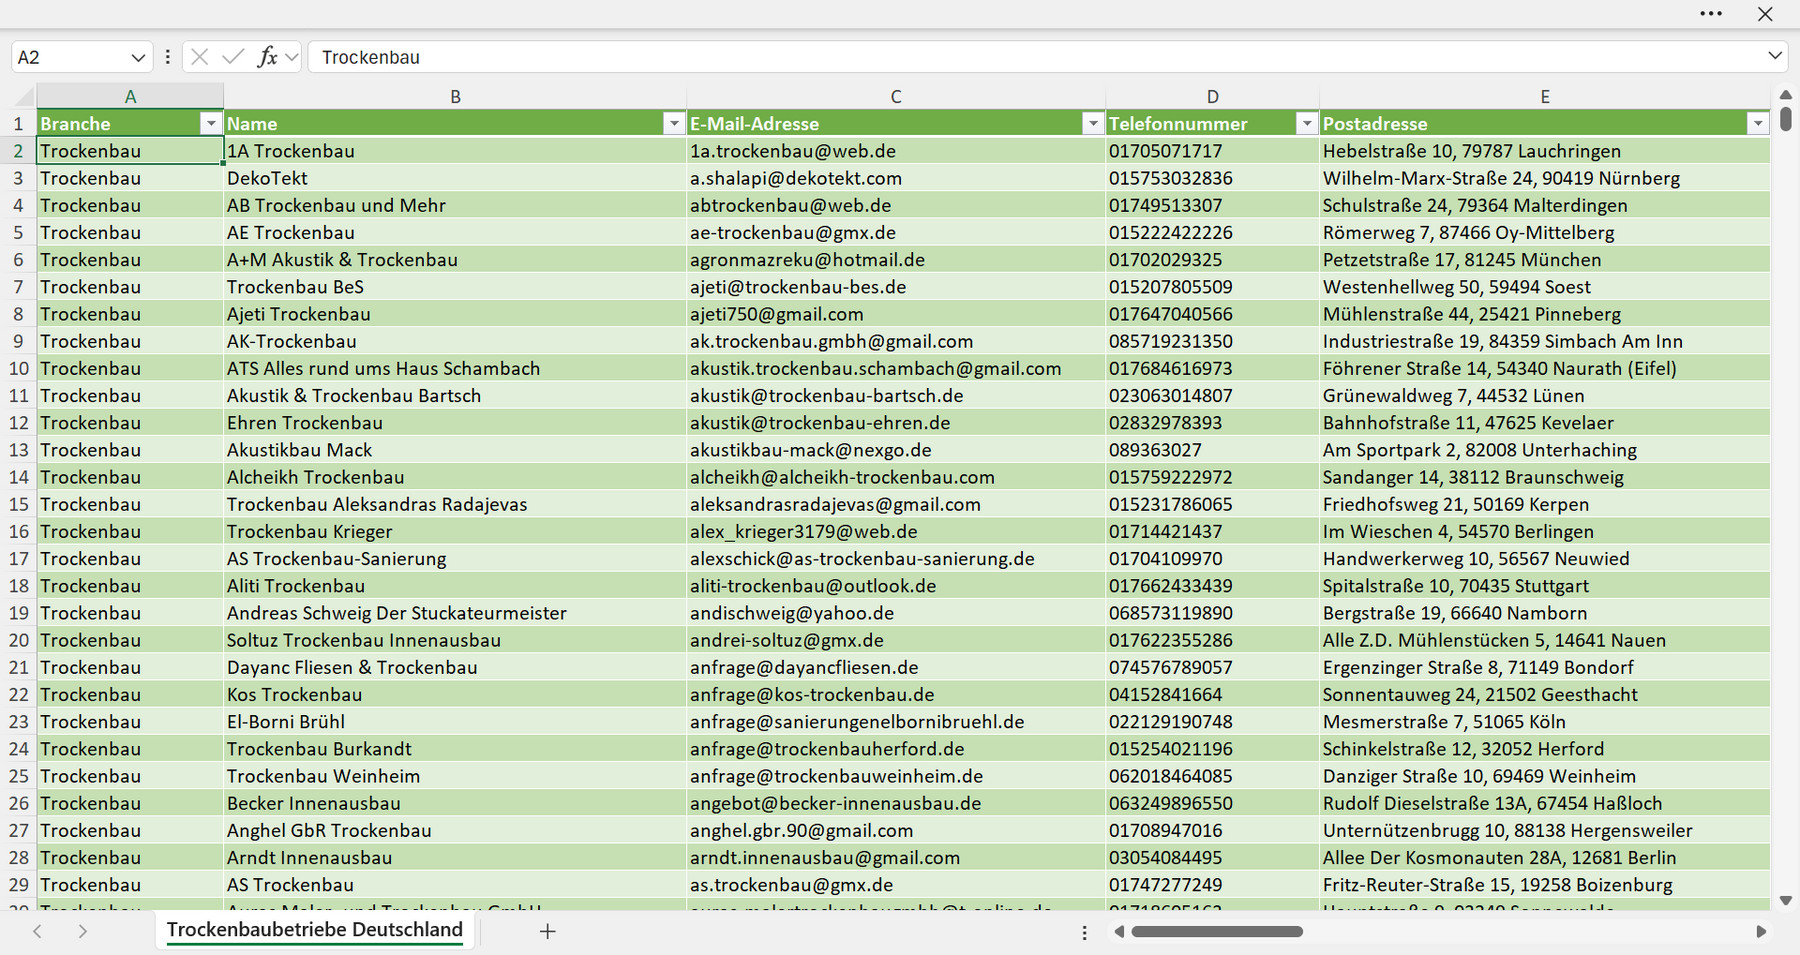Screen dimensions: 1800x955
Task: Click the horizontal scrollbar thumb
Action: click(1217, 931)
